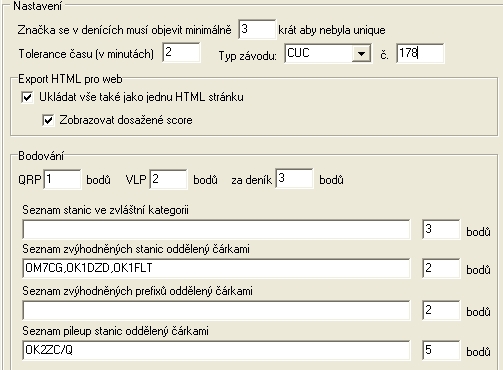This screenshot has width=503, height=370.
Task: Uncheck Zobrazovat dosažené score checkbox
Action: 48,120
